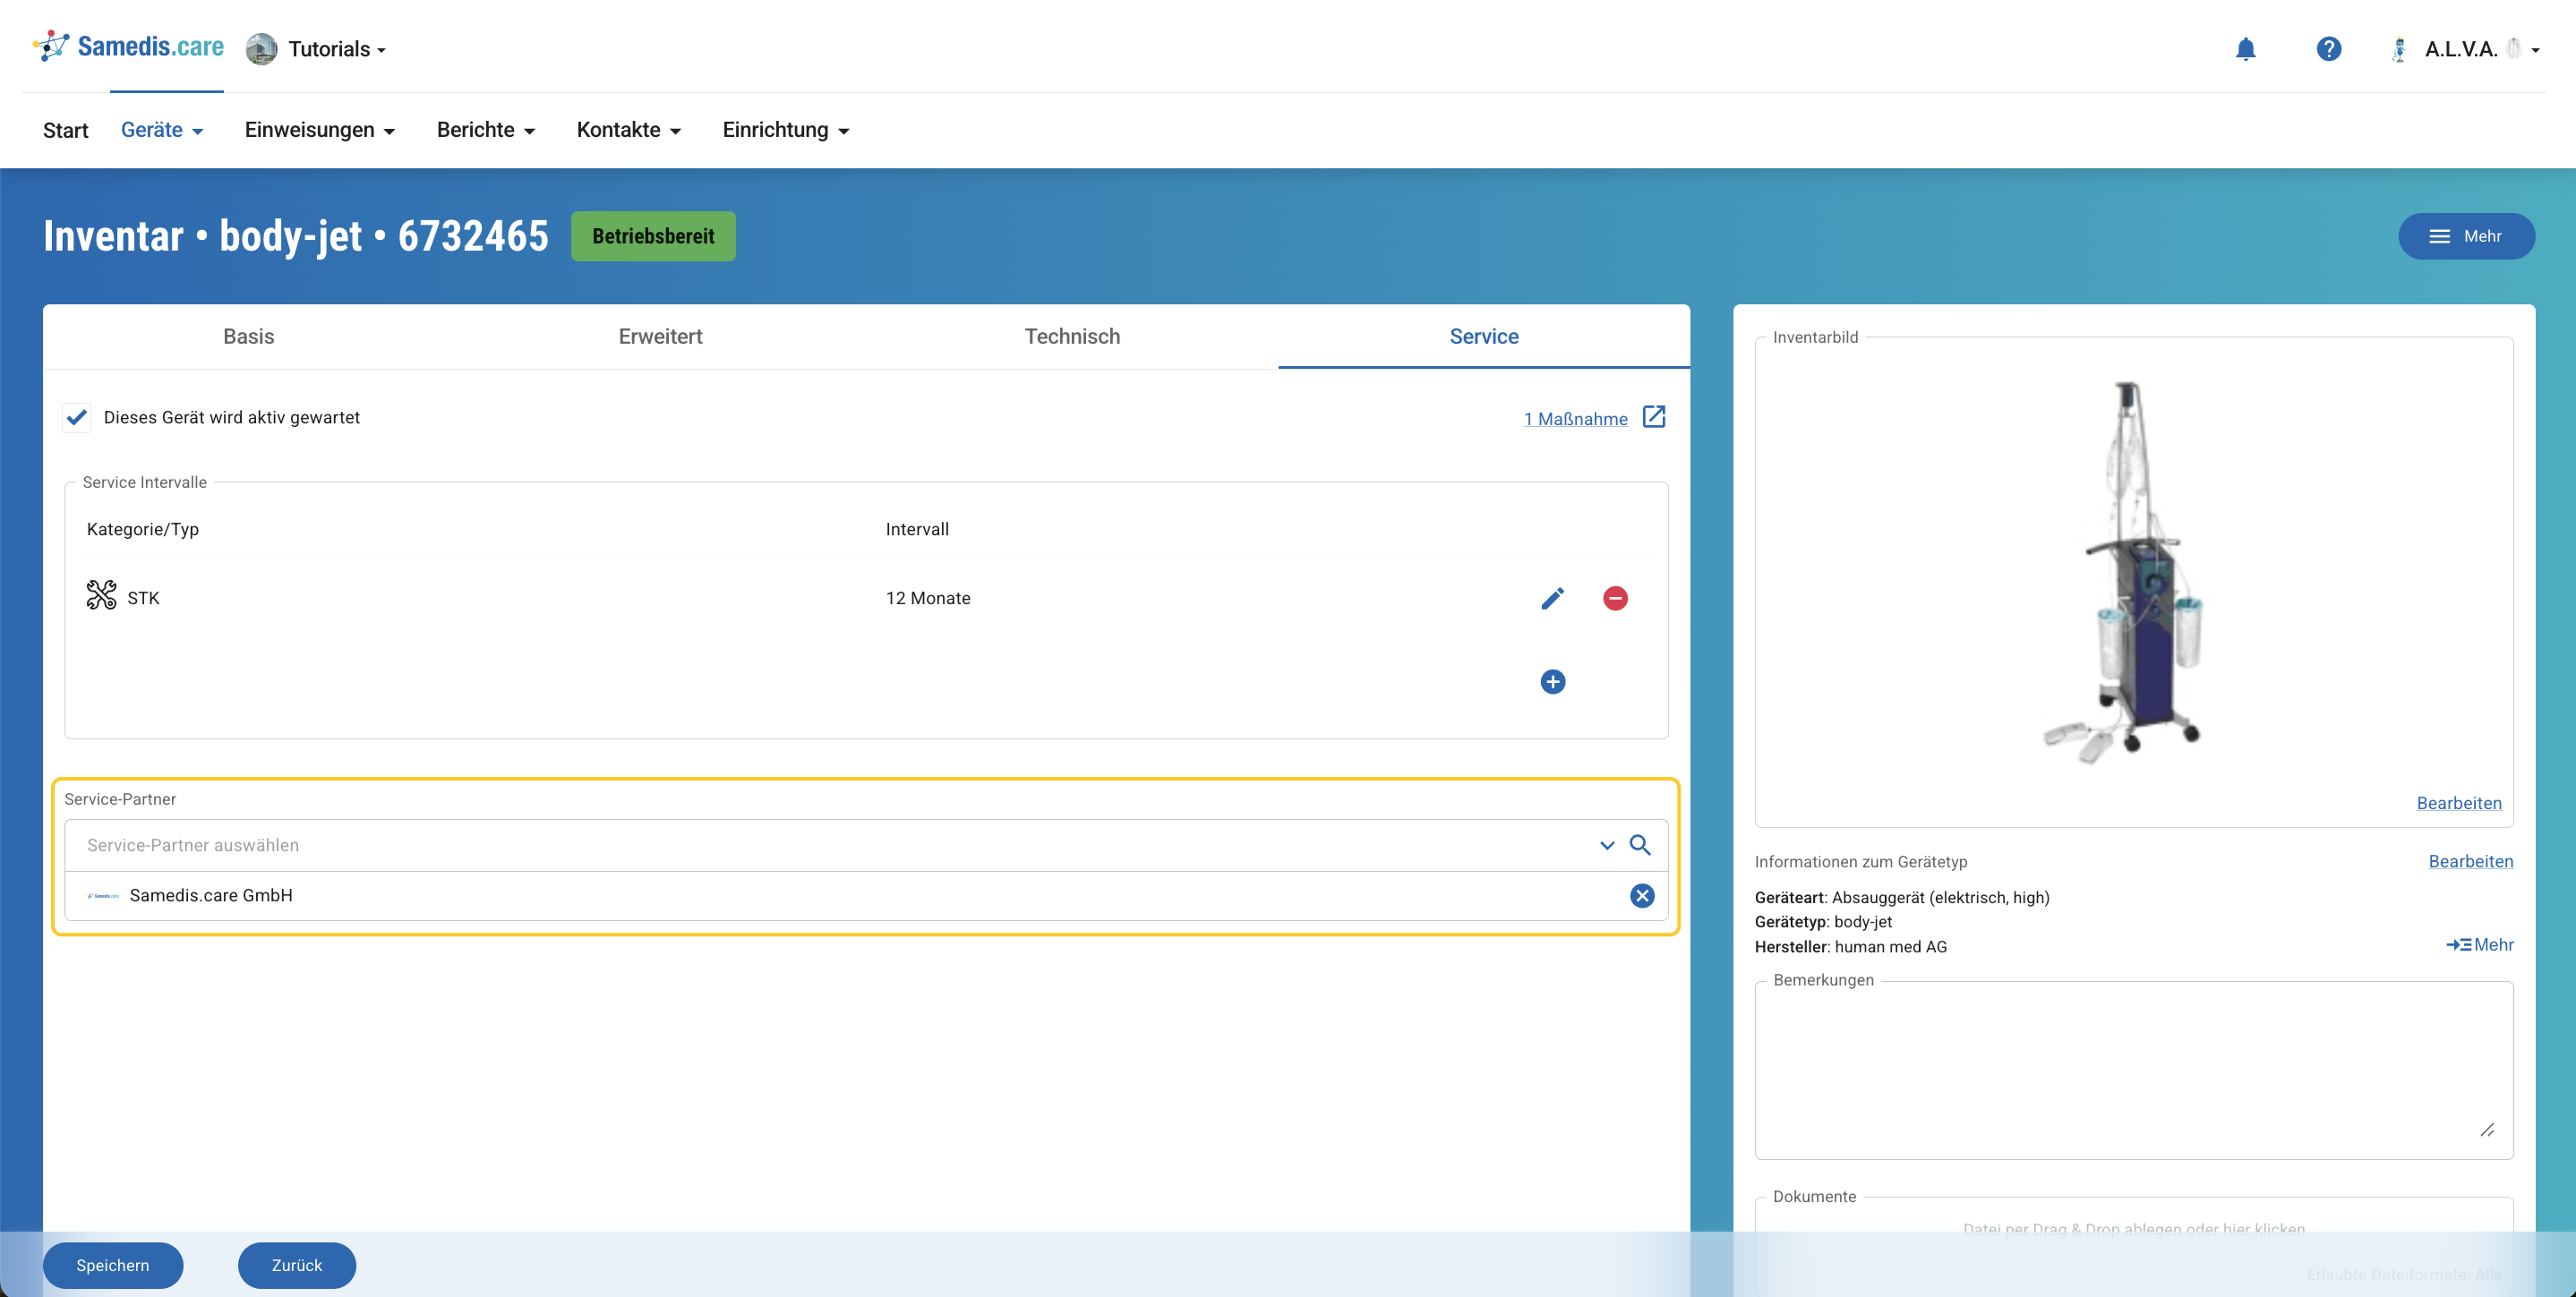Switch to the Technisch tab
This screenshot has width=2576, height=1297.
[x=1072, y=337]
